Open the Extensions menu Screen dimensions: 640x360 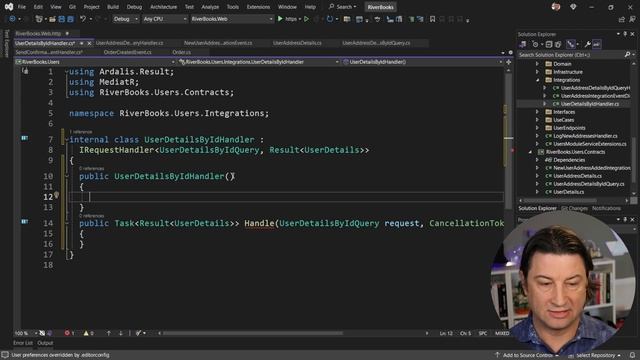coord(258,7)
